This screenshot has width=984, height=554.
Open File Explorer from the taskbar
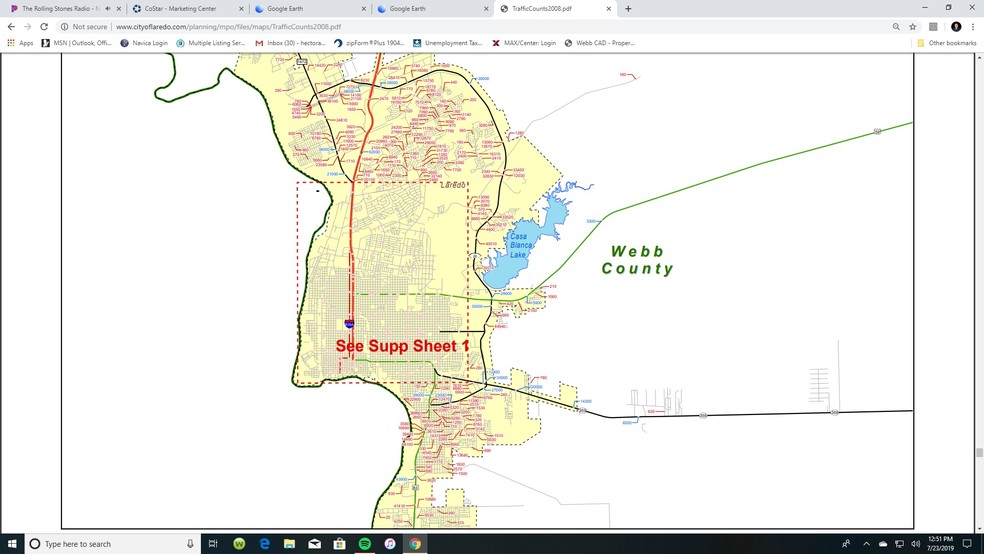pyautogui.click(x=289, y=544)
